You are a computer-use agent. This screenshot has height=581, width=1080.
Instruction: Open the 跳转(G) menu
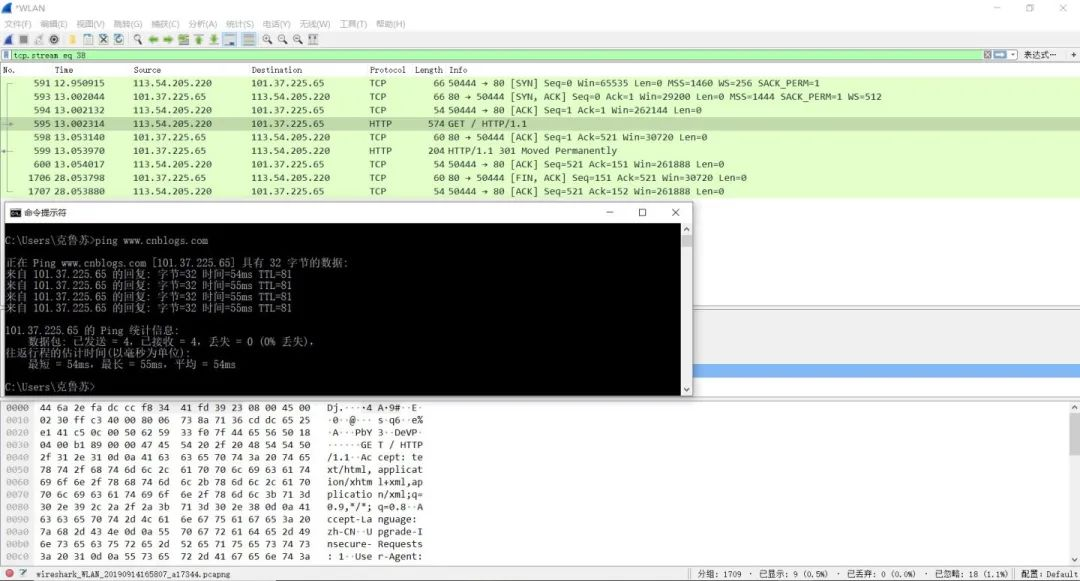127,24
